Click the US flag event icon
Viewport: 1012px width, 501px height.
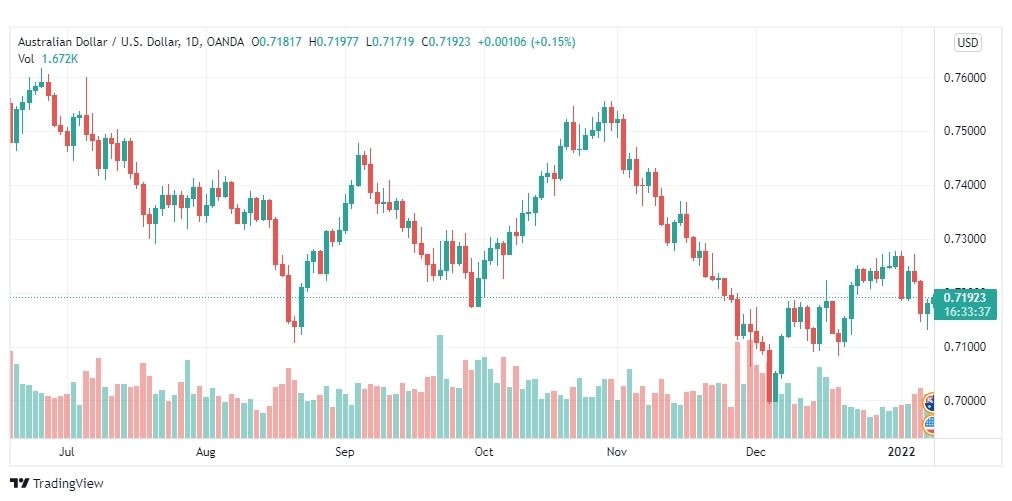pos(929,424)
